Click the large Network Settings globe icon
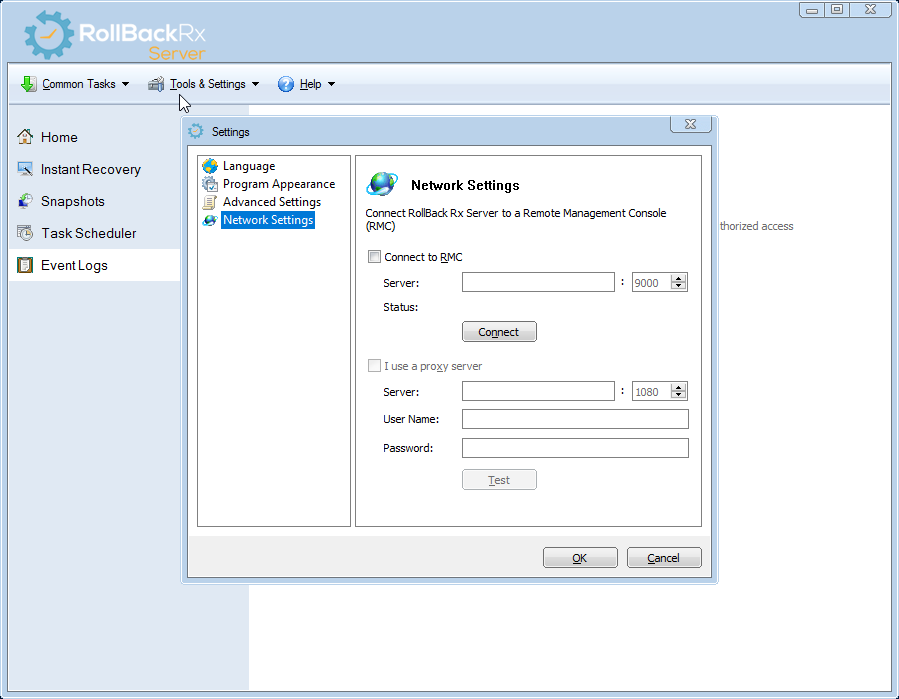899x699 pixels. point(382,184)
